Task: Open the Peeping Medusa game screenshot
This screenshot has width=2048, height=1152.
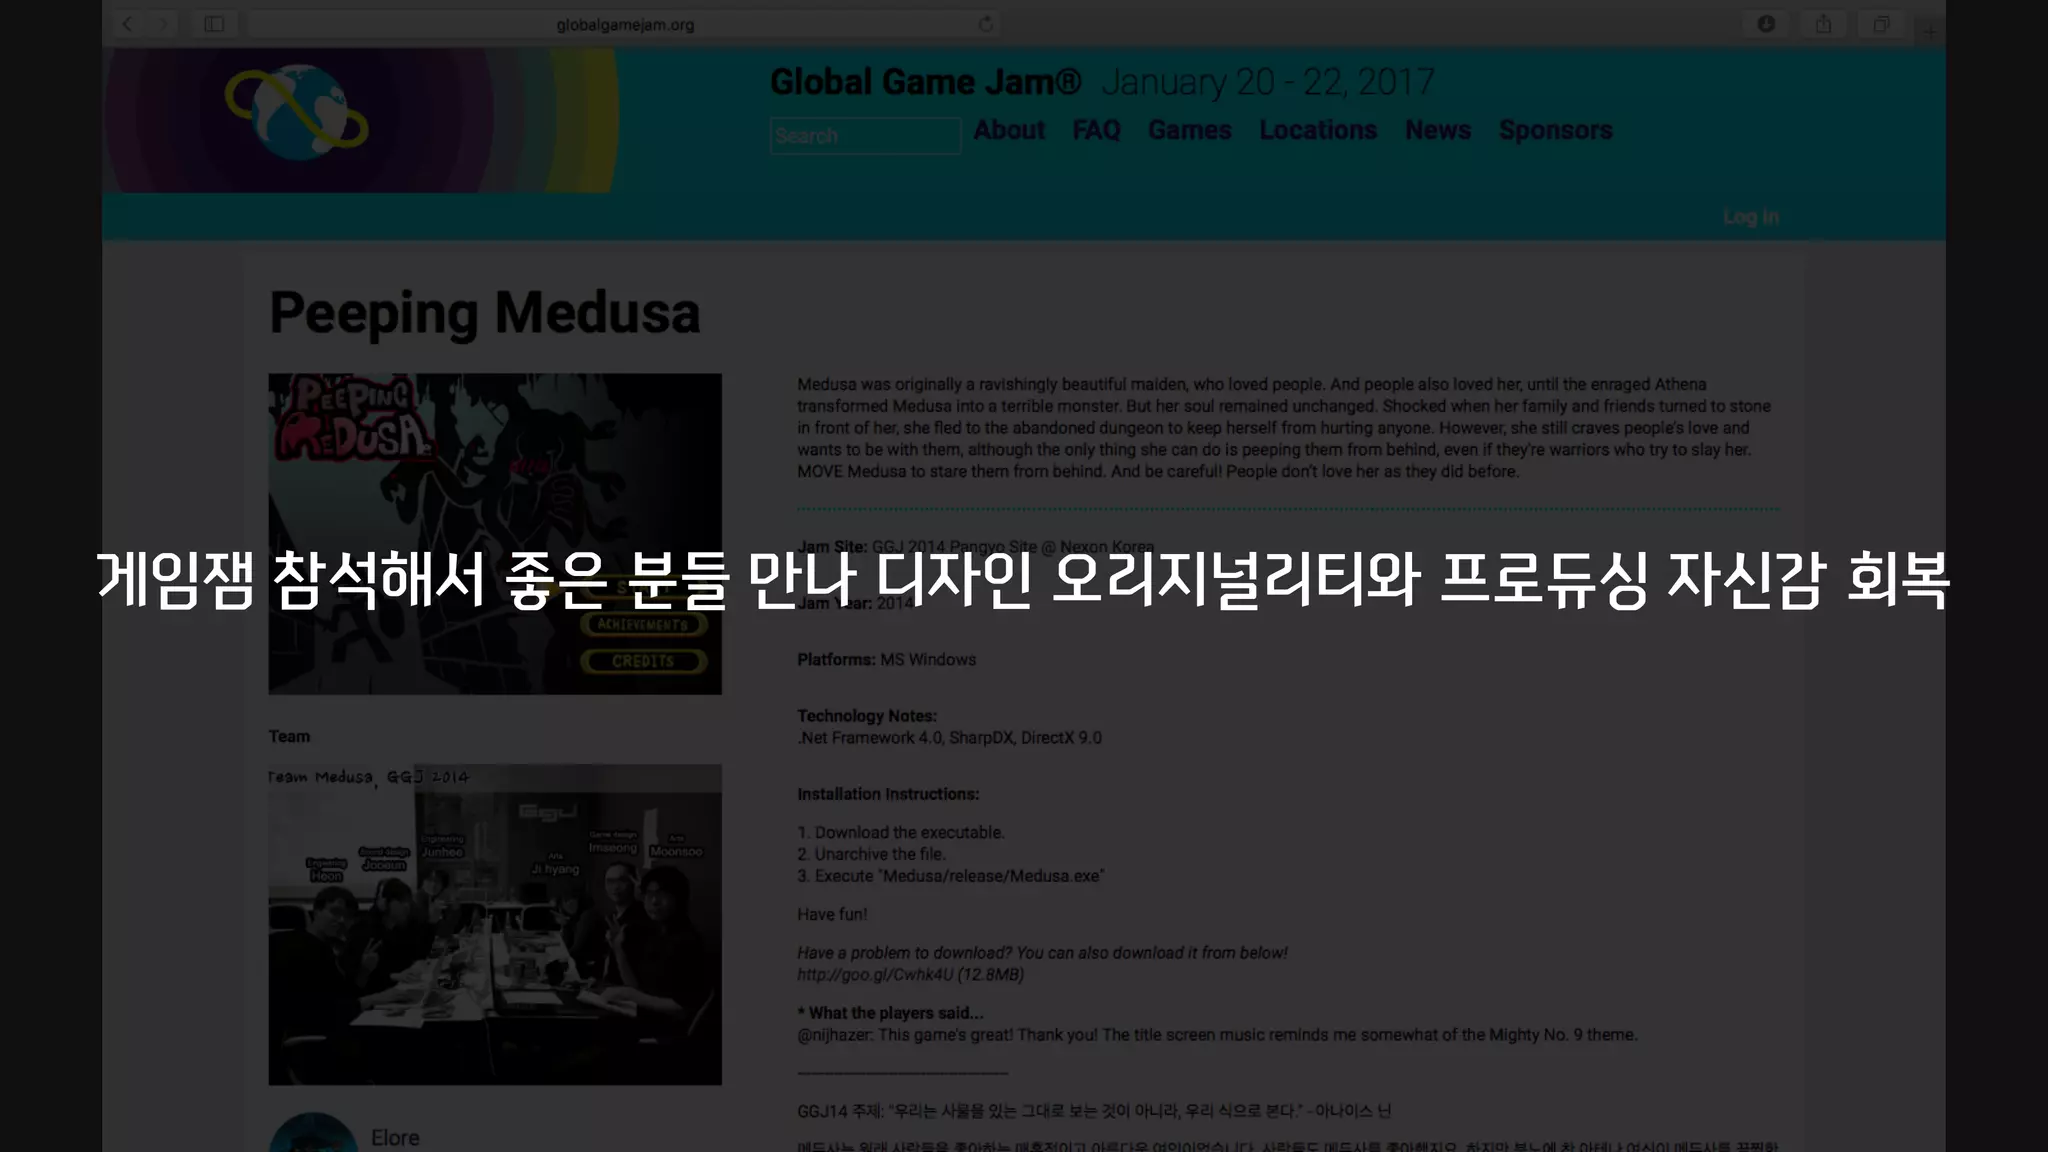Action: click(x=495, y=534)
